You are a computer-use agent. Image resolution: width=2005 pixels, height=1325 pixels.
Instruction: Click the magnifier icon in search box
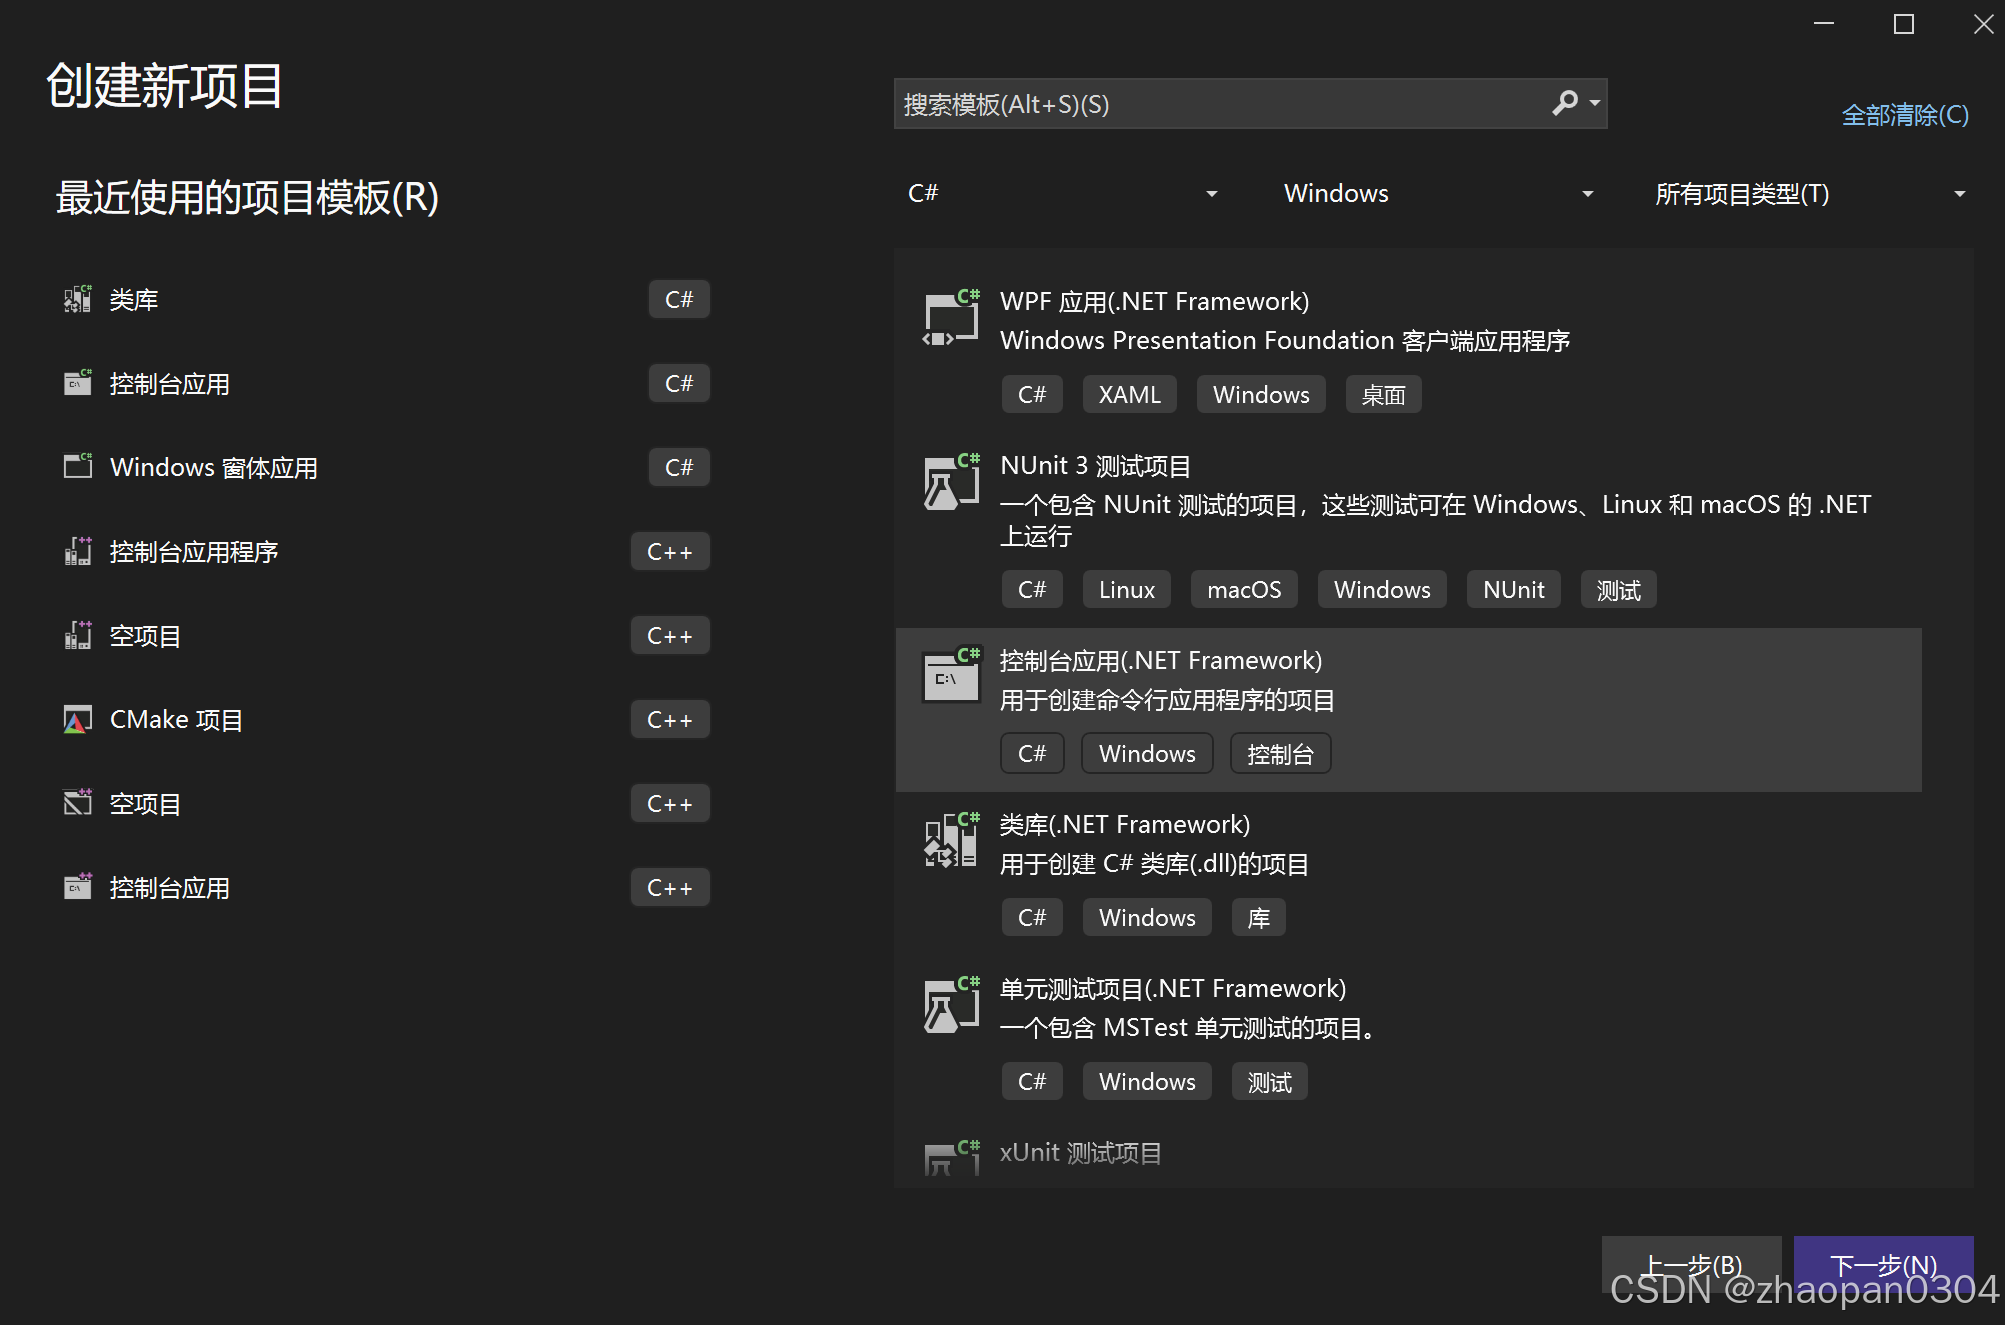click(1565, 103)
